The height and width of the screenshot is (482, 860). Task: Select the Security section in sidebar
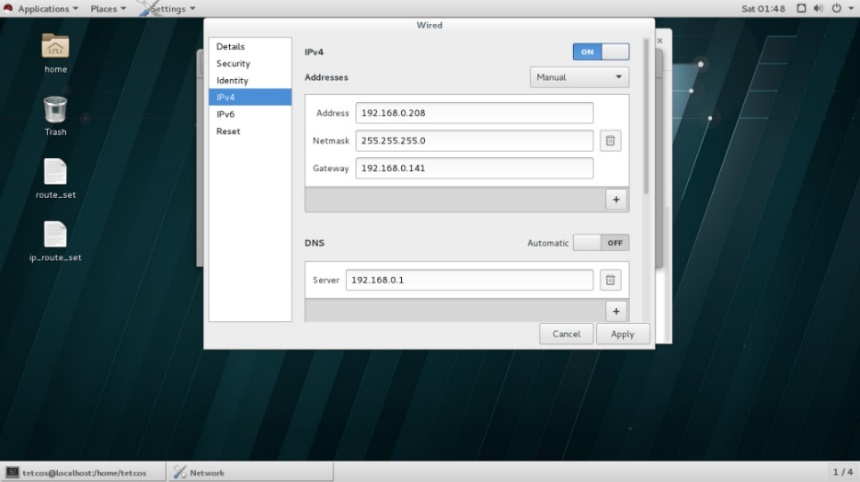coord(233,63)
